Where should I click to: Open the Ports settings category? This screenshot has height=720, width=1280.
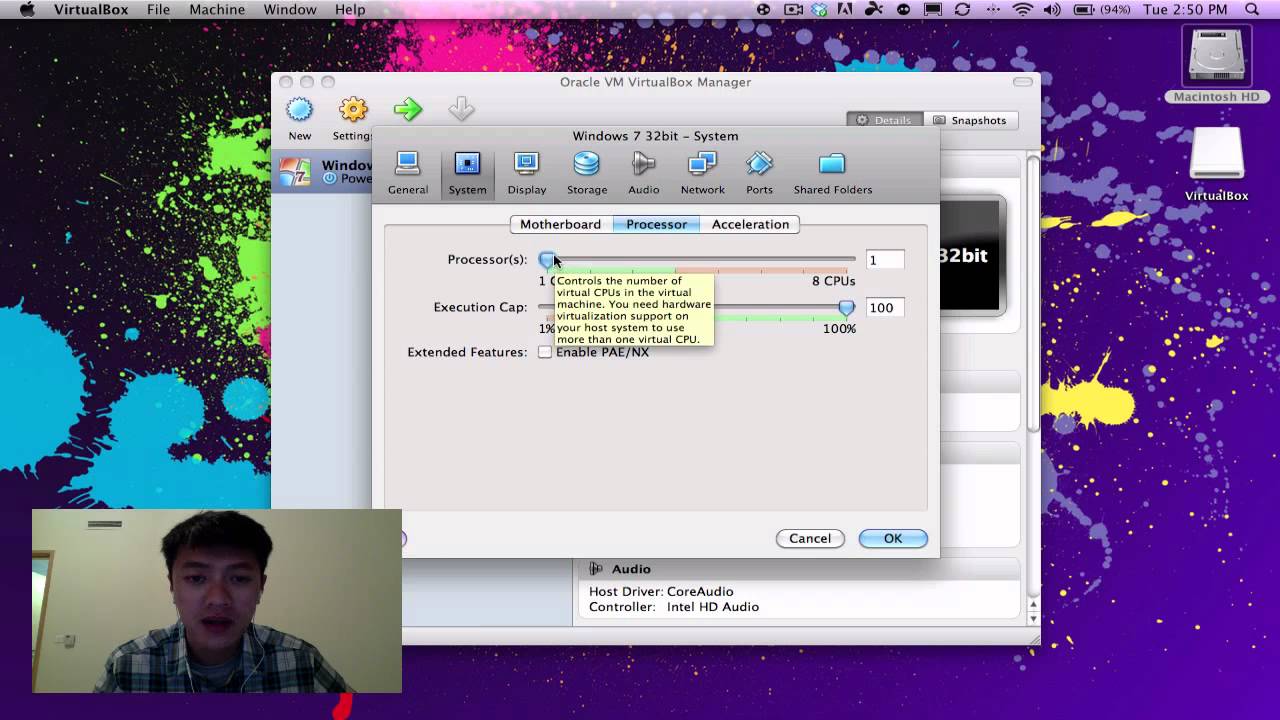tap(759, 173)
